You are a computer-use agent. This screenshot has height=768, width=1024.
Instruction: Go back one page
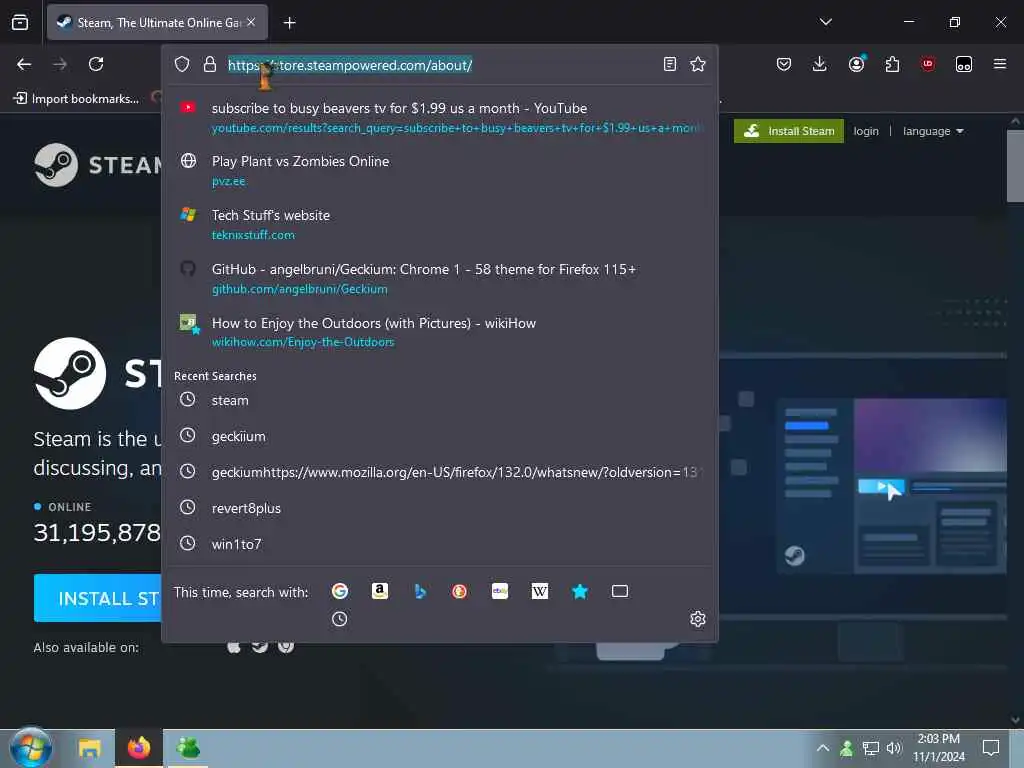pyautogui.click(x=24, y=64)
